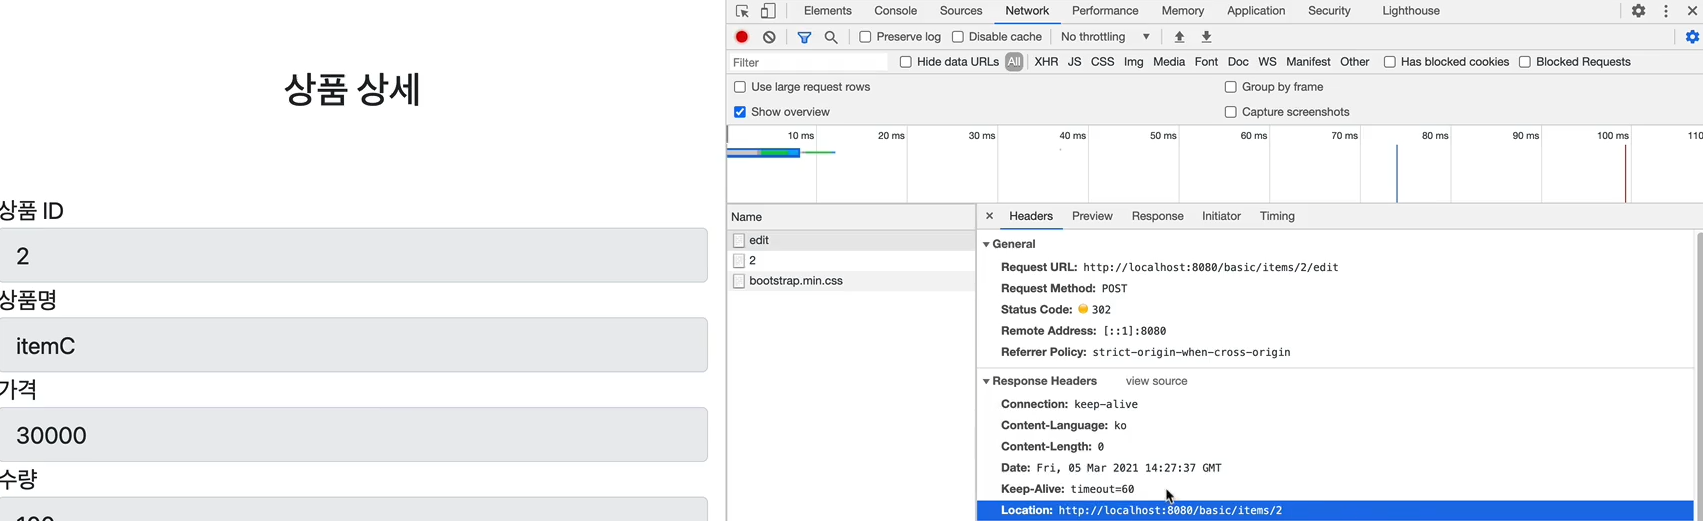The height and width of the screenshot is (521, 1703).
Task: Show the request Response tab
Action: [x=1157, y=216]
